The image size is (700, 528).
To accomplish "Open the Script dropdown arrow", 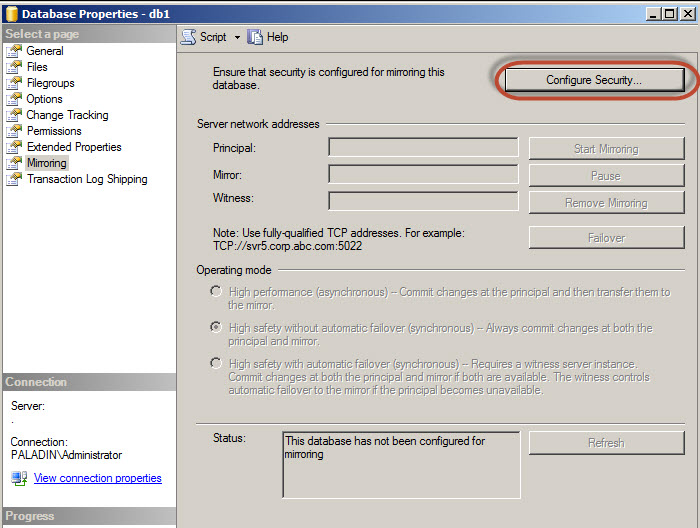I will point(237,37).
